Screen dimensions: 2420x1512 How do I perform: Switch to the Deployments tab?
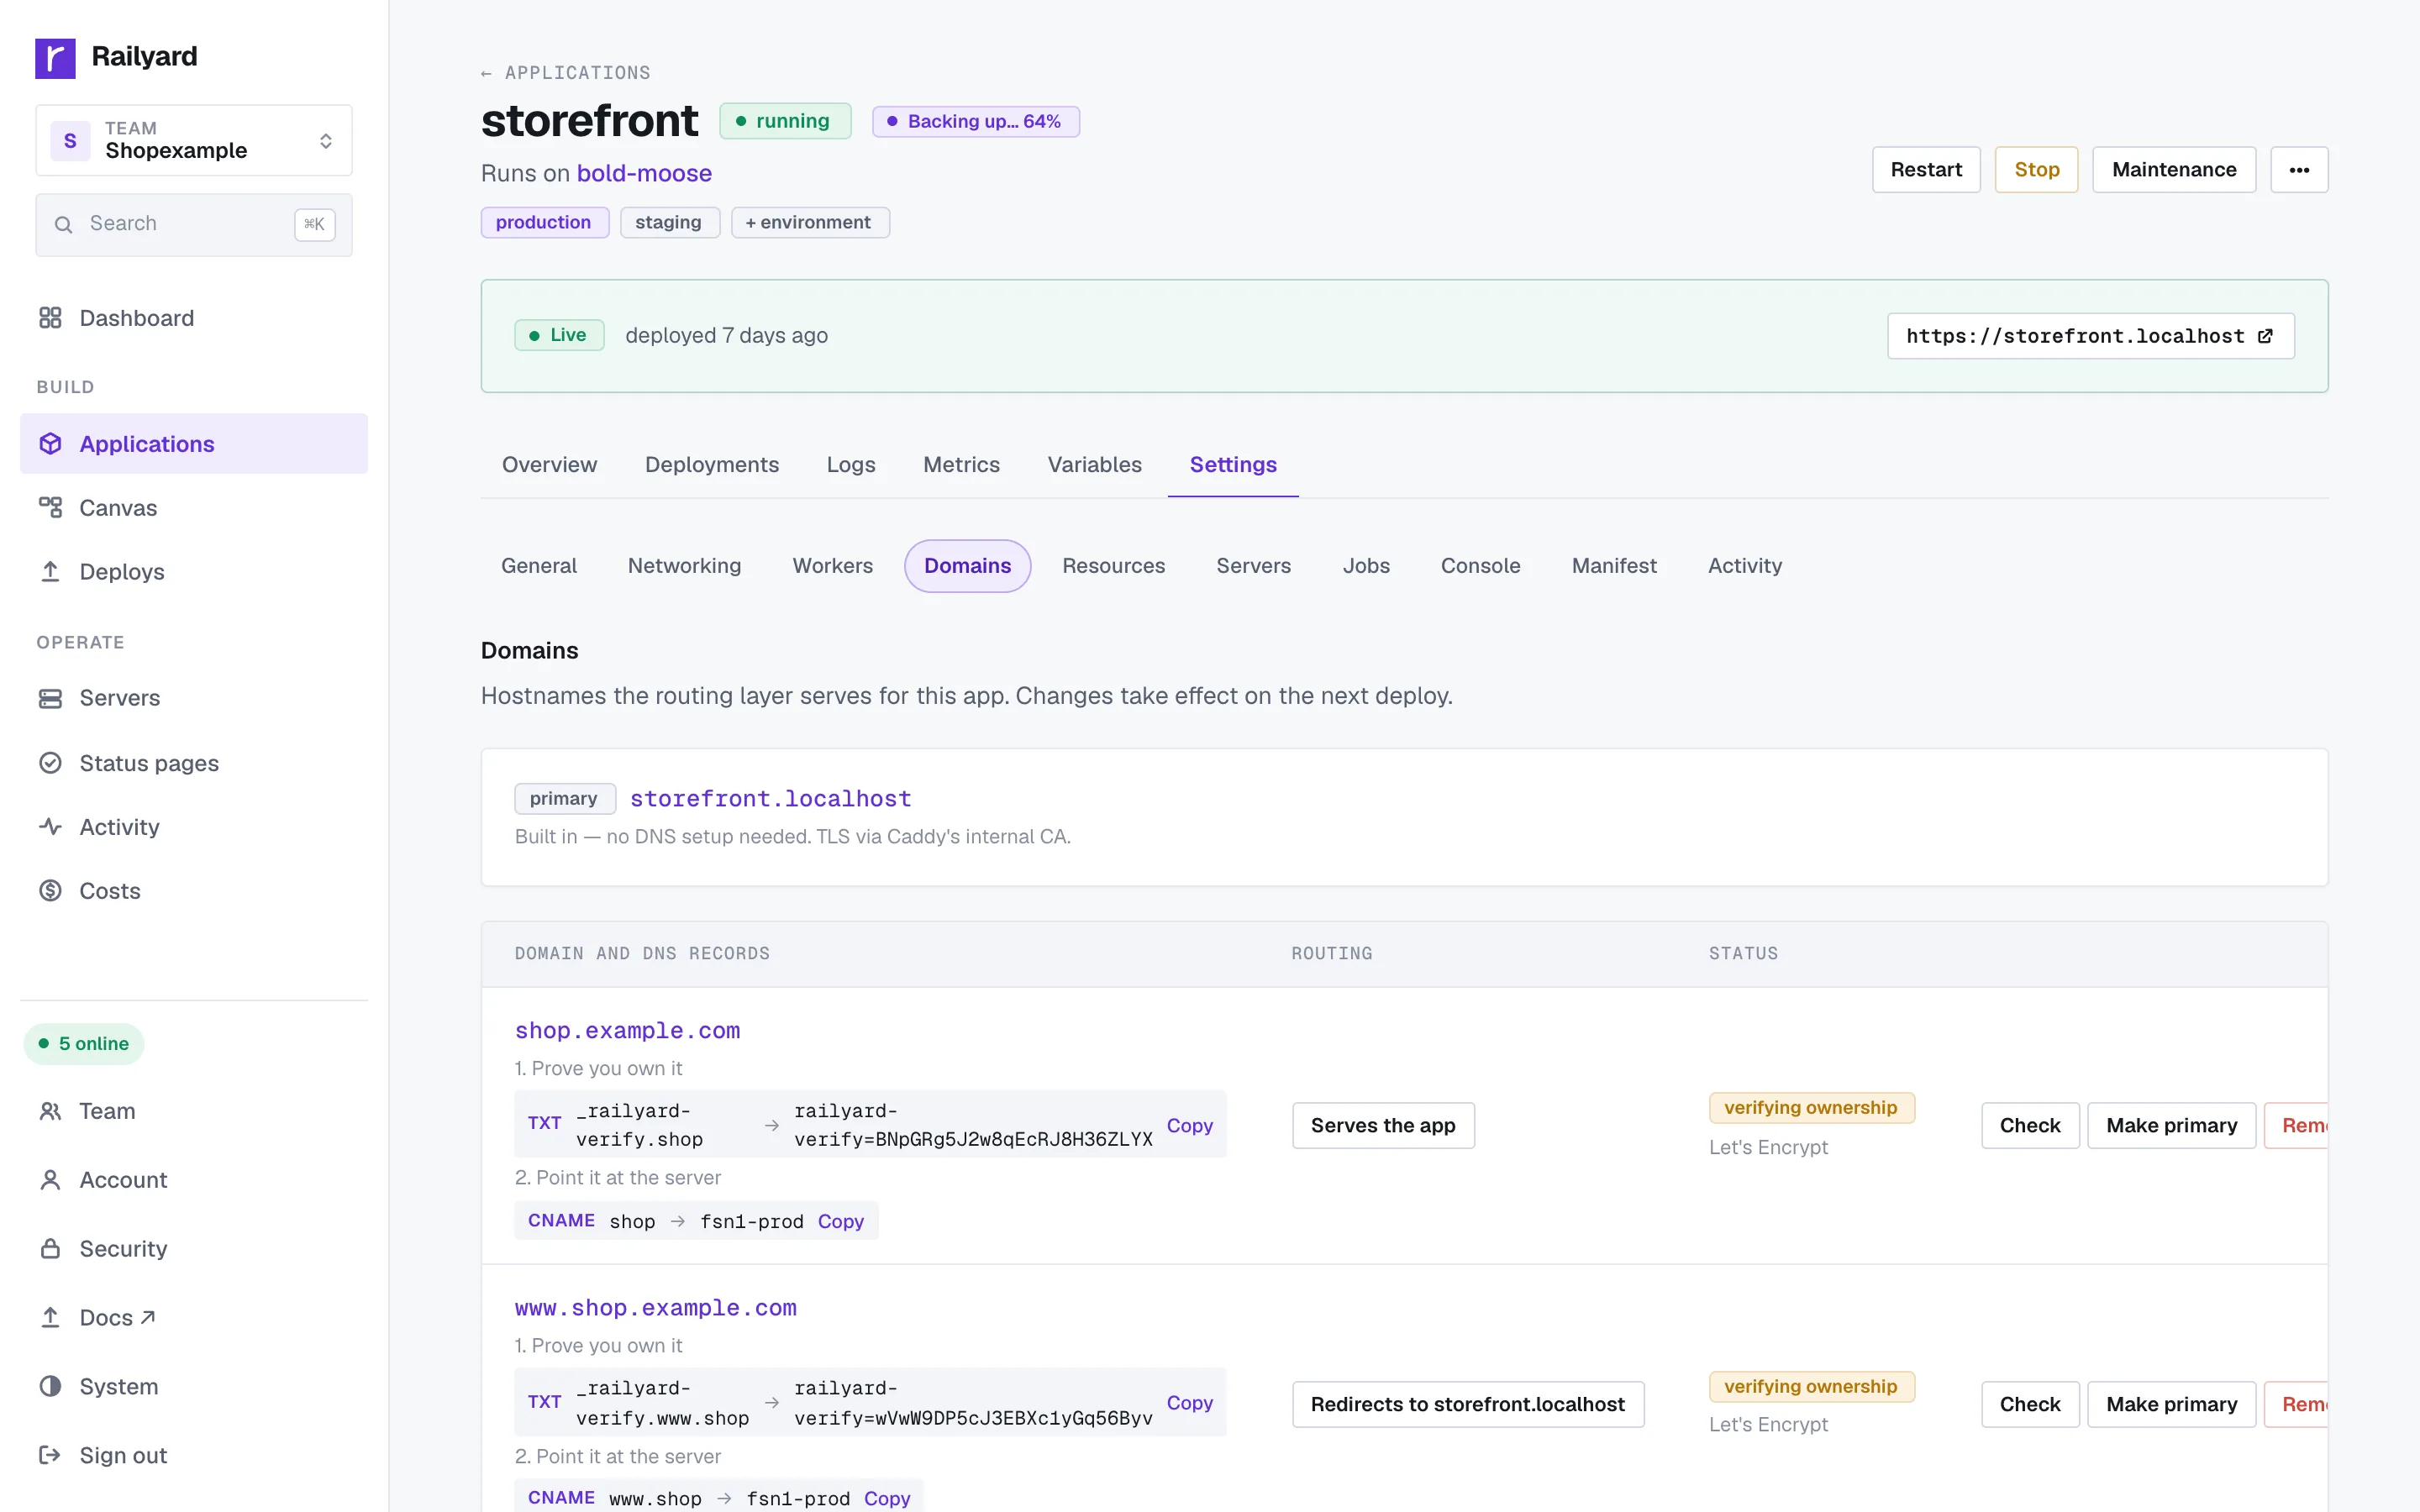tap(712, 465)
